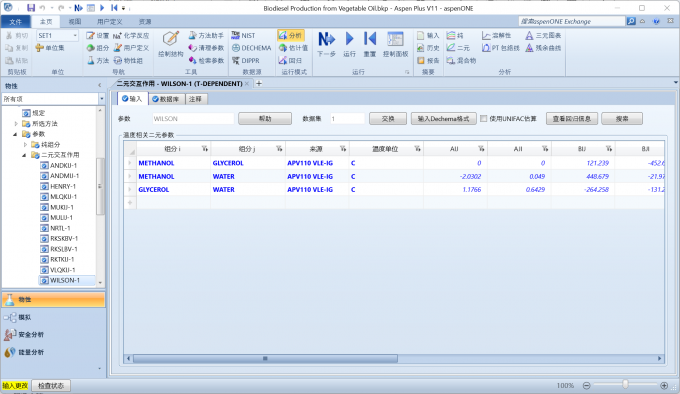Open the SET1 unit set dropdown
Image resolution: width=680 pixels, height=394 pixels.
tap(75, 36)
